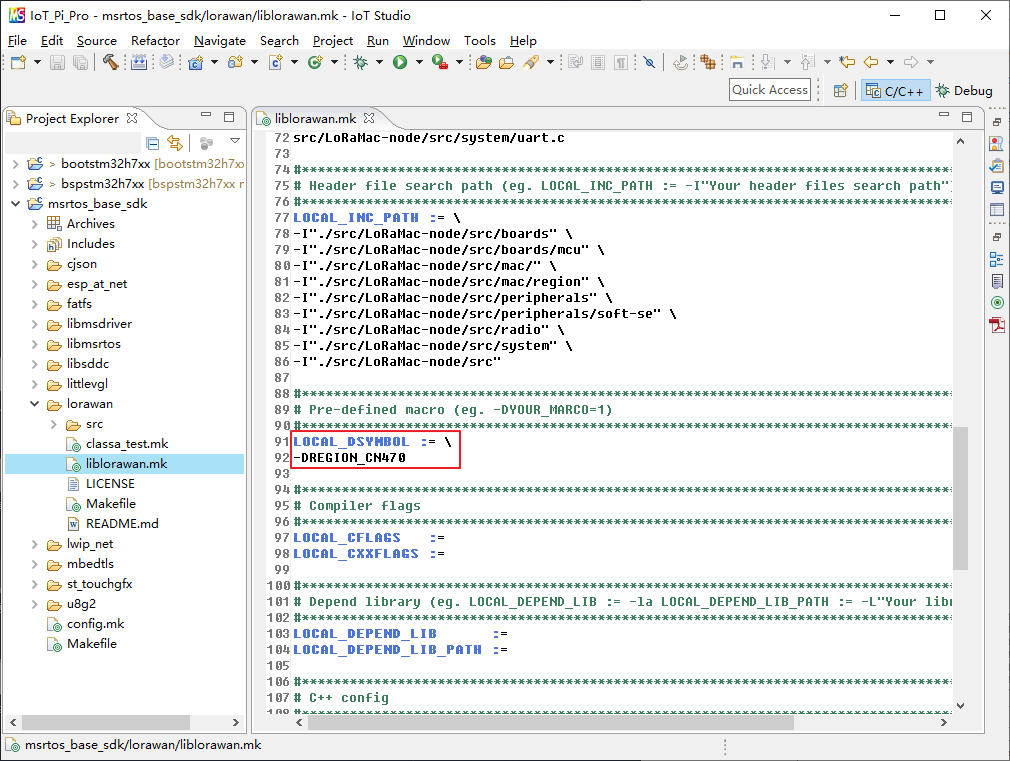
Task: Open the Debug perspective
Action: point(964,91)
